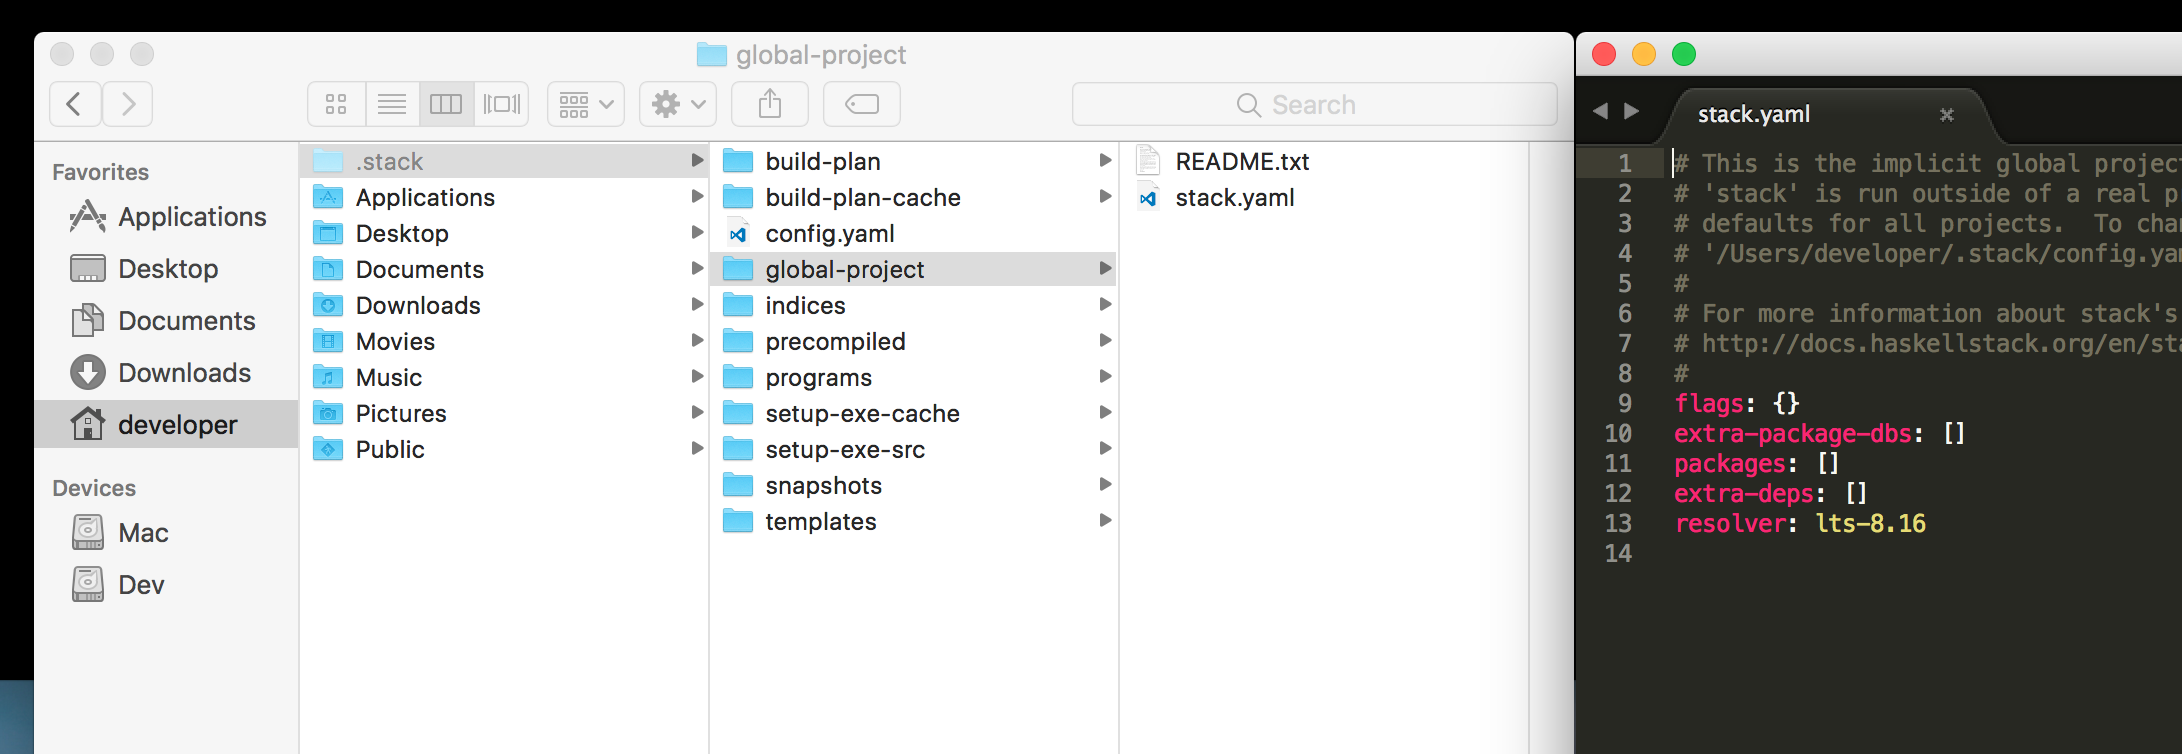
Task: Open the arrange items dropdown
Action: 586,104
